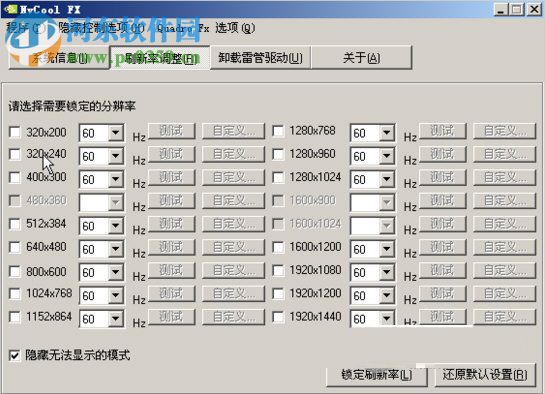The image size is (545, 394).
Task: Open the 隐藏控制选项 menu
Action: tap(101, 28)
